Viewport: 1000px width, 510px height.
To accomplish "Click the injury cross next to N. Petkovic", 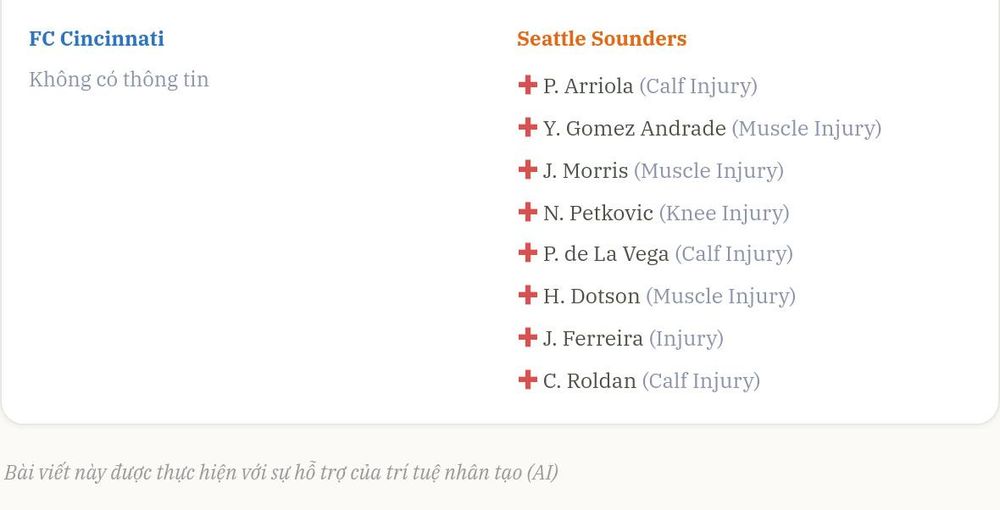I will click(527, 211).
